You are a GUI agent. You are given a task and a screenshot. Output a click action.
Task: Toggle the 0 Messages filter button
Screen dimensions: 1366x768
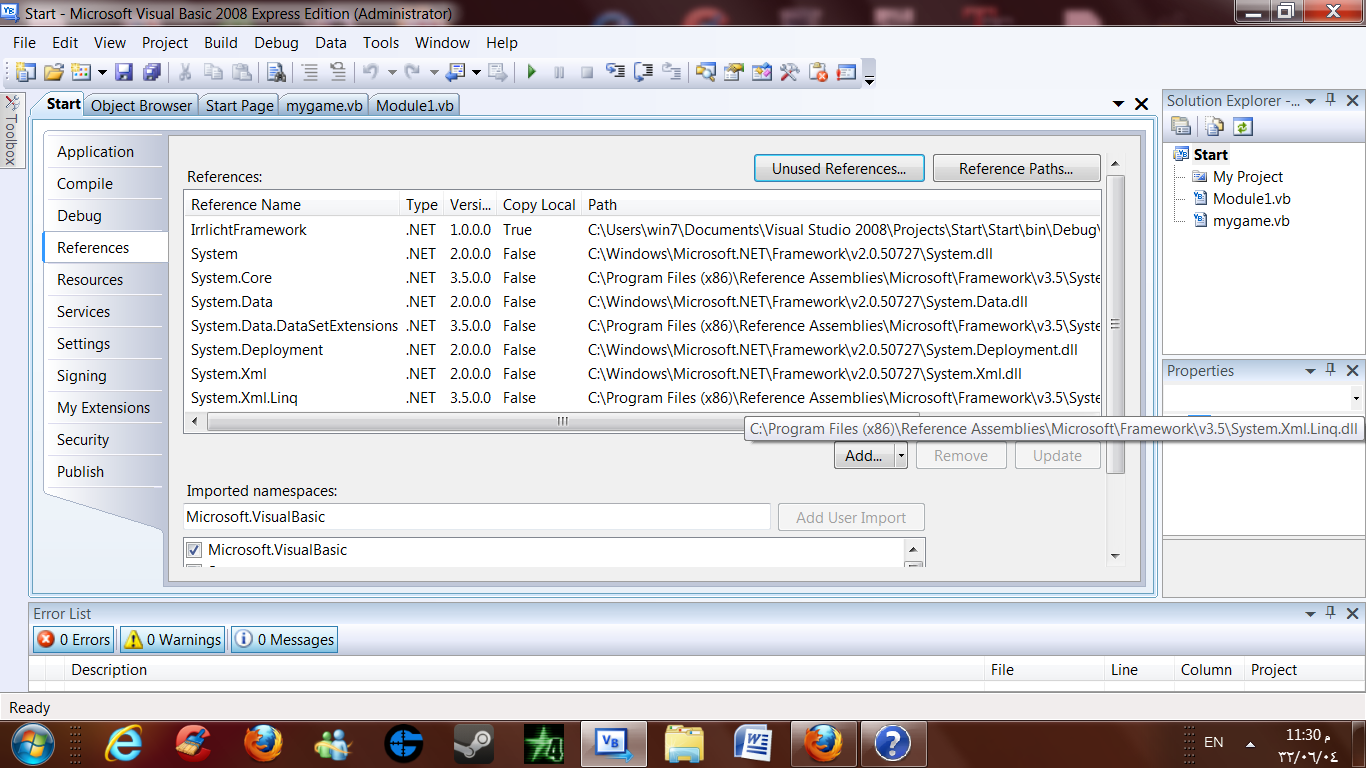click(284, 640)
